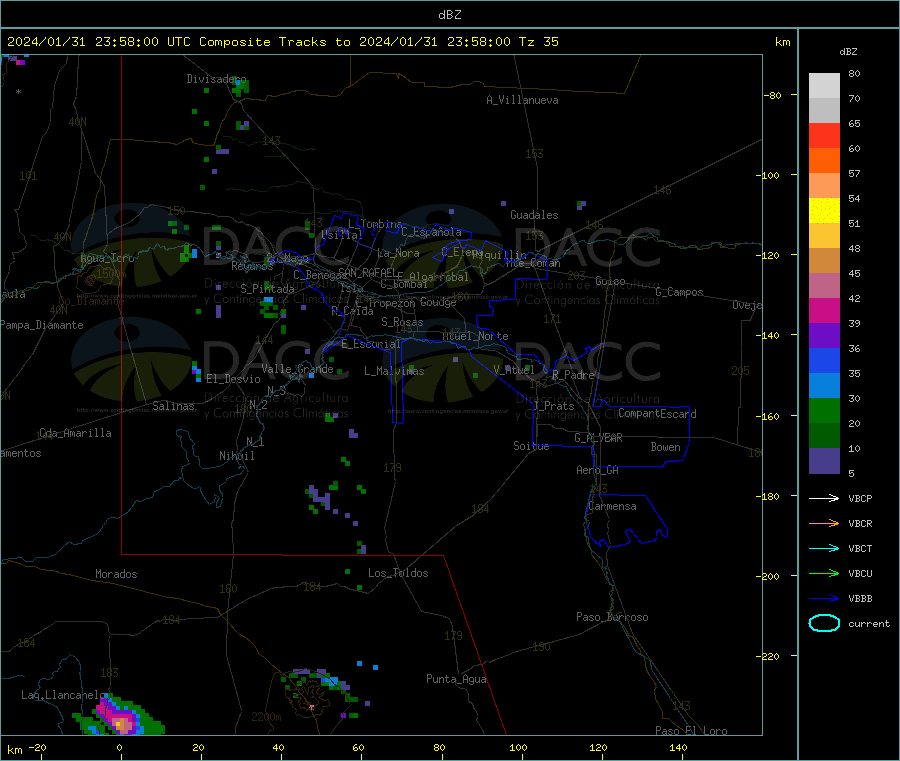The width and height of the screenshot is (900, 761).
Task: Click the Guadales map label
Action: 534,215
